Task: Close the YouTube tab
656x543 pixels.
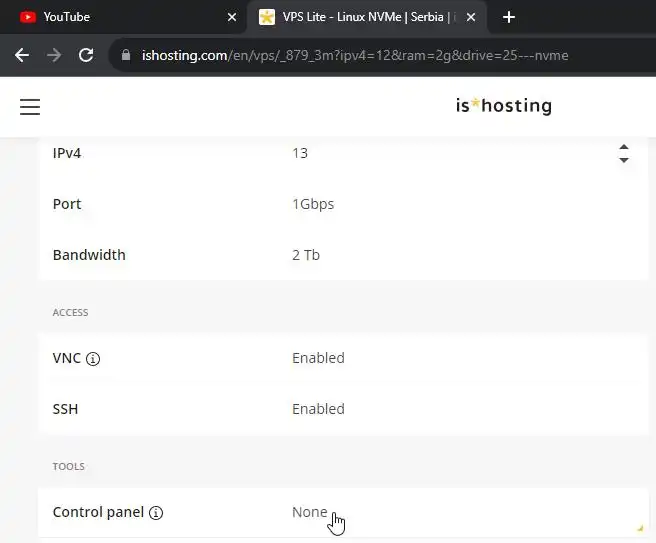Action: (232, 17)
